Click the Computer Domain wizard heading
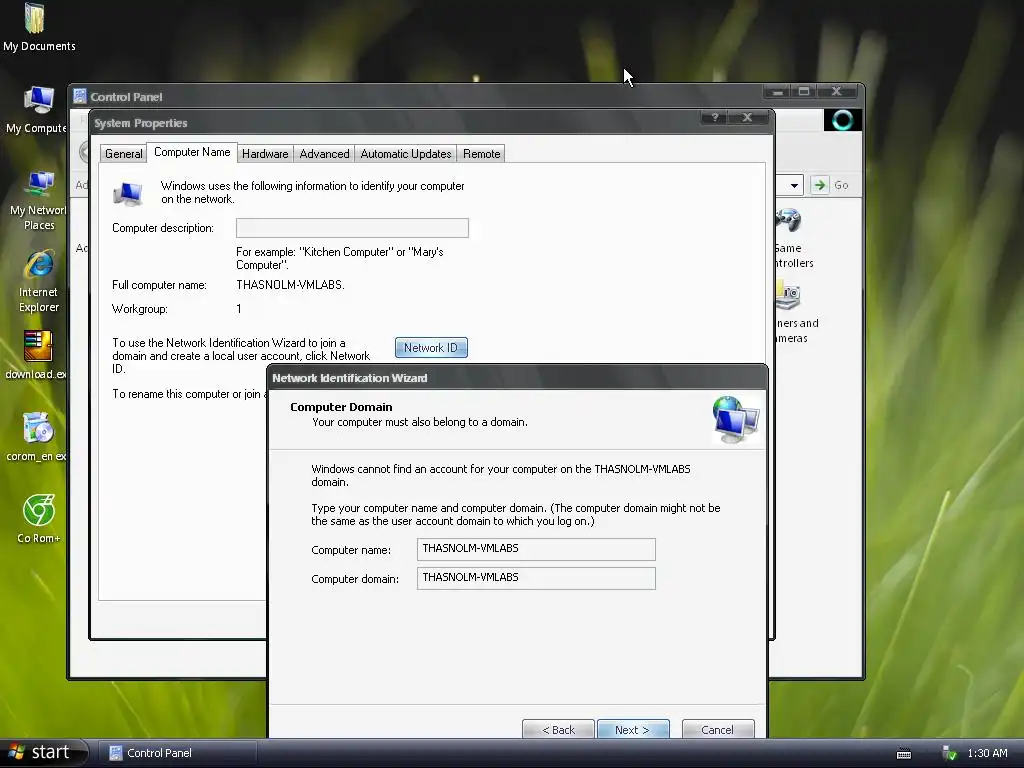 pyautogui.click(x=341, y=407)
